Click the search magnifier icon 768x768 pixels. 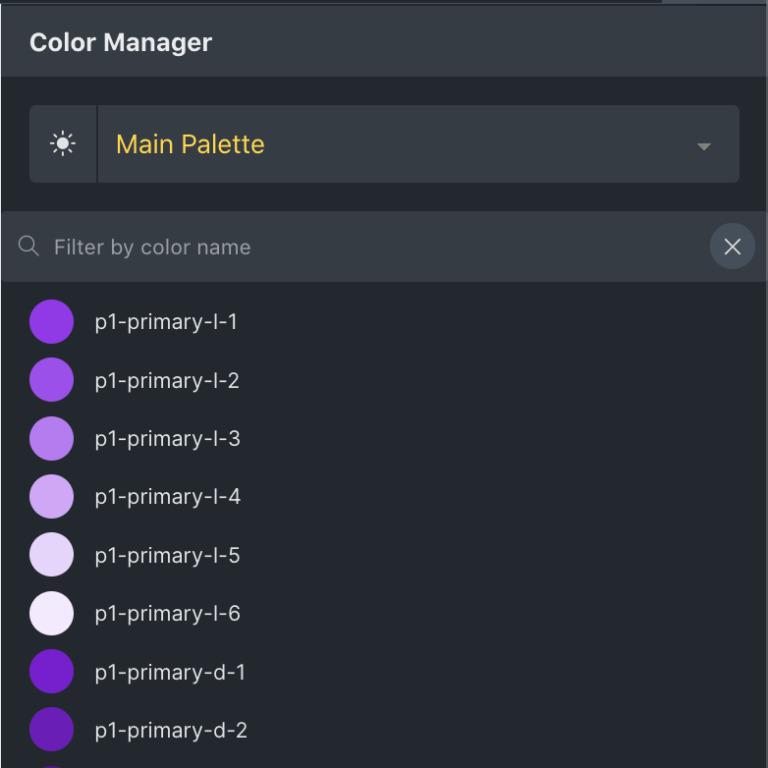point(29,246)
